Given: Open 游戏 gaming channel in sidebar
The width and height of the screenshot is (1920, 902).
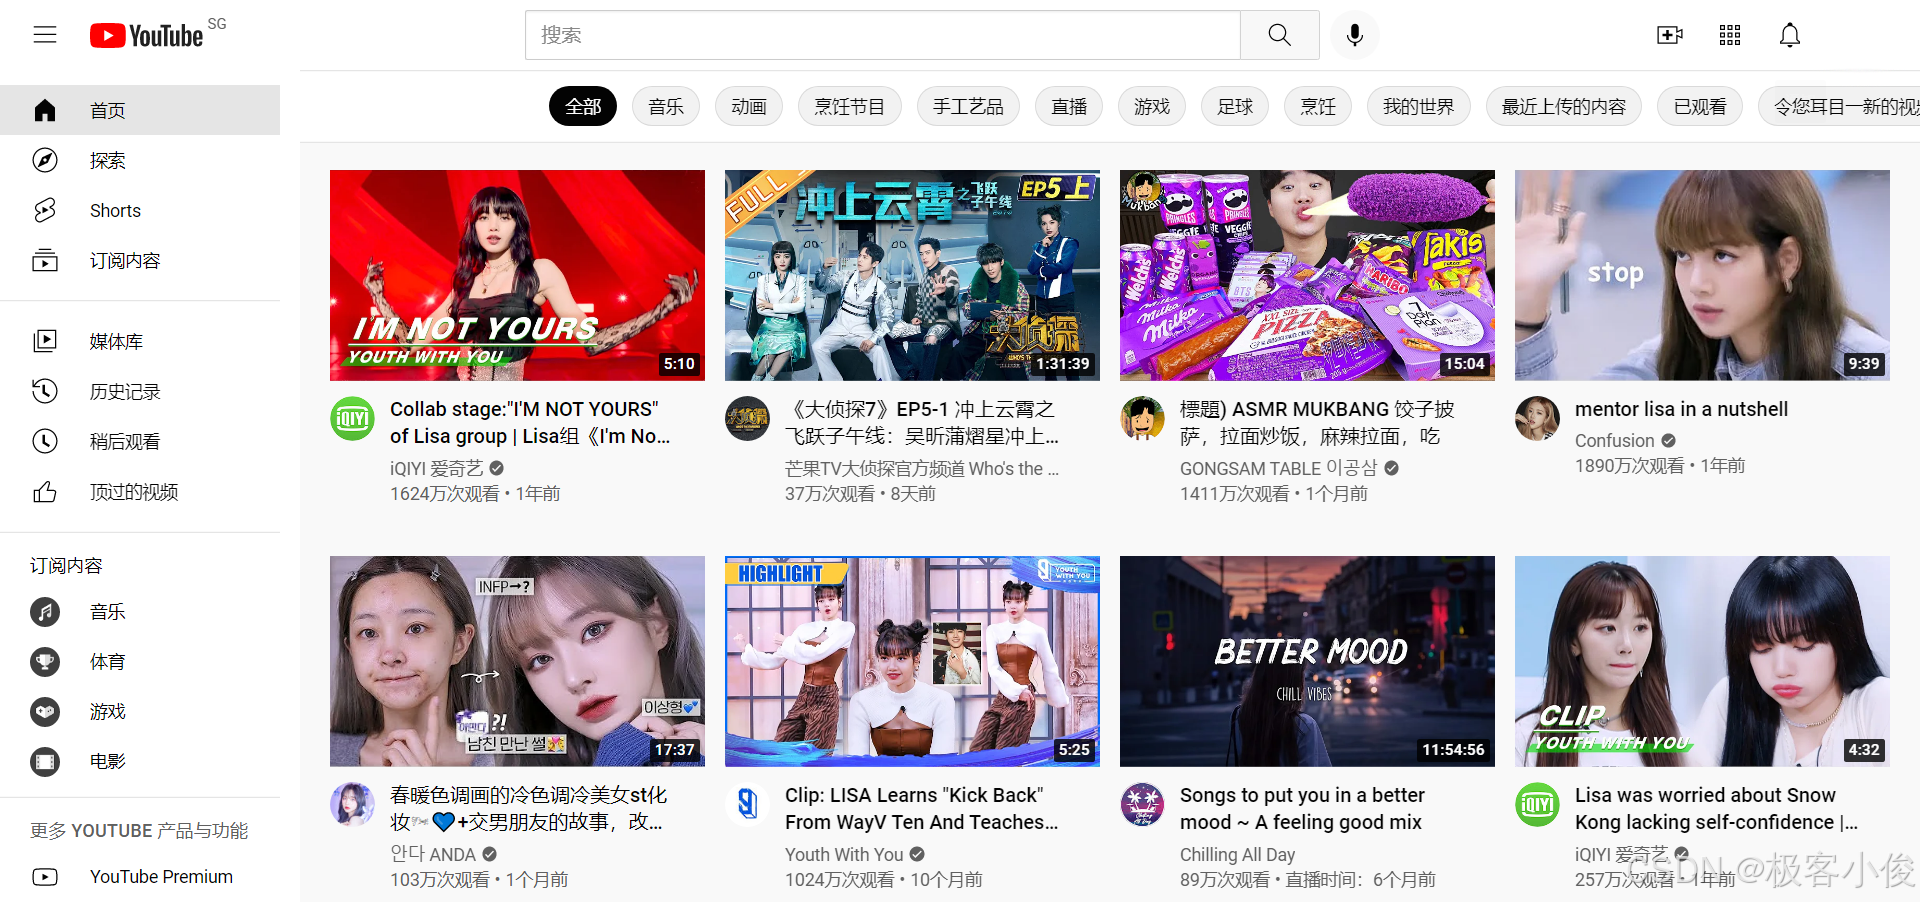Looking at the screenshot, I should 140,711.
